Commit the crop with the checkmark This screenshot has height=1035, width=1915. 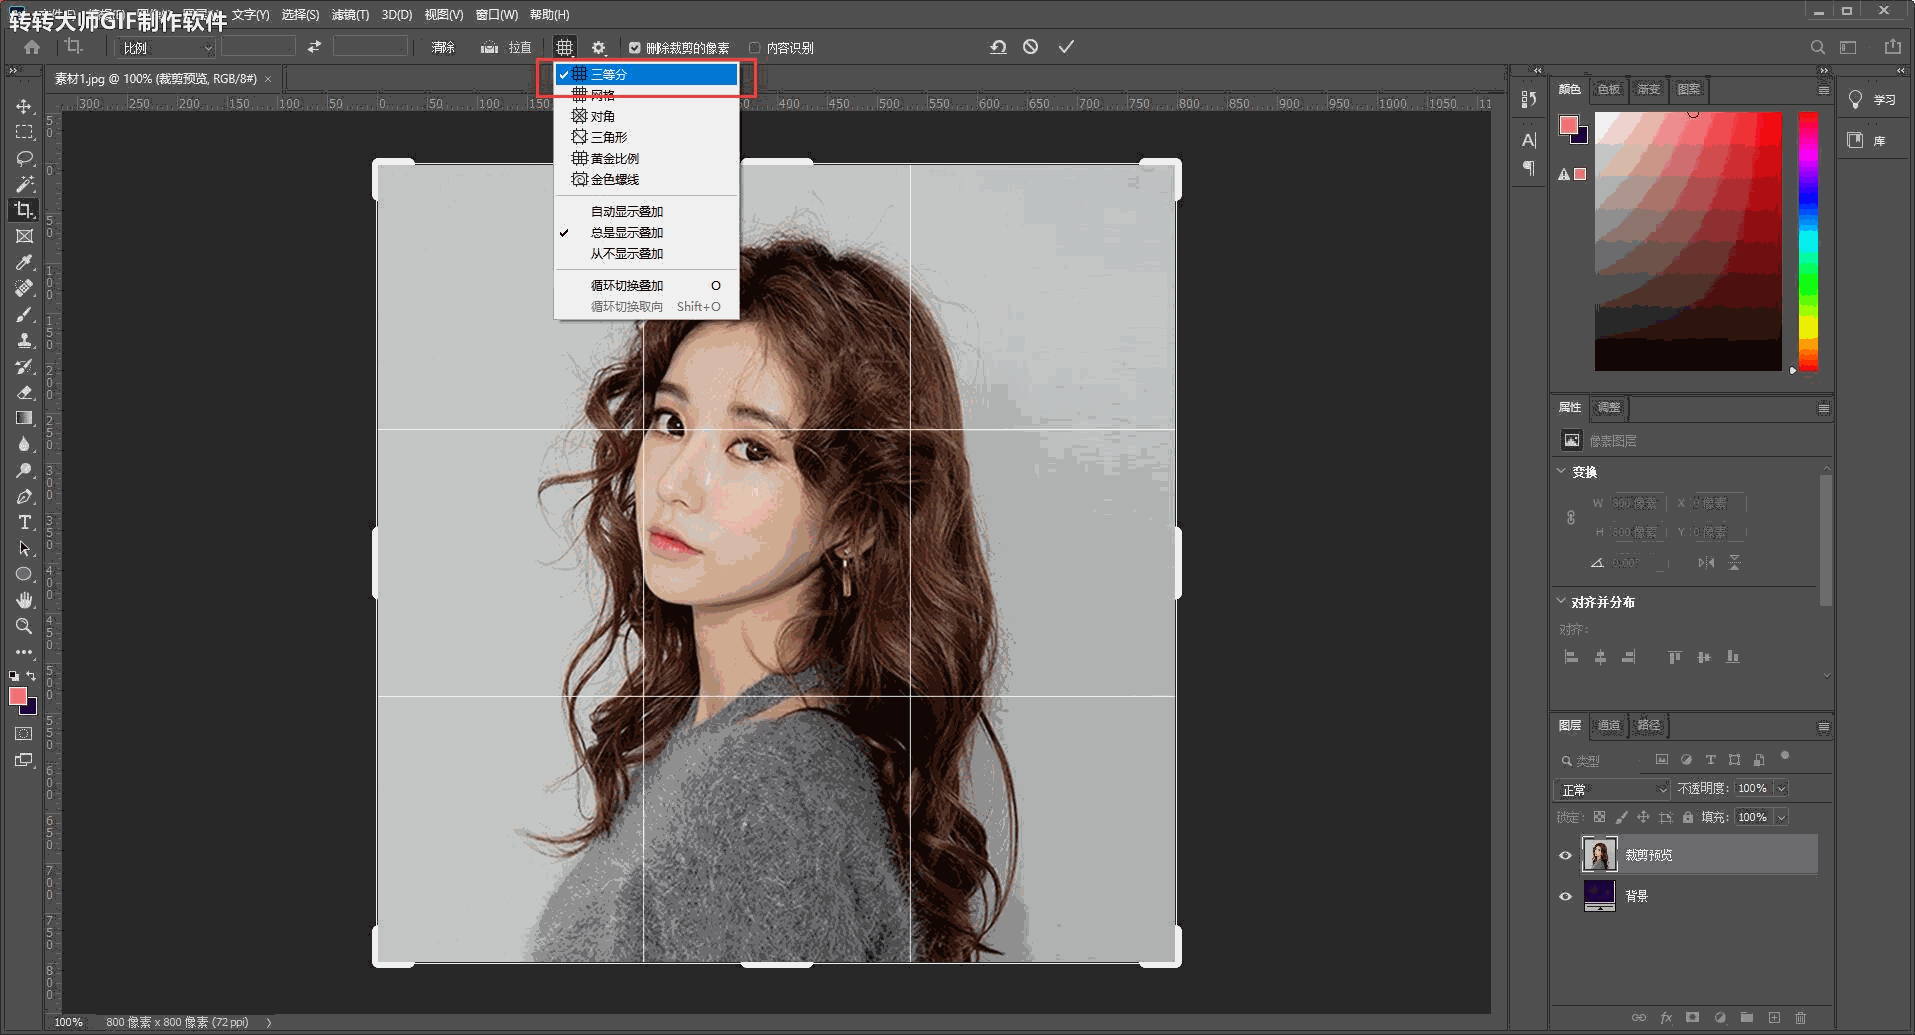(1066, 47)
